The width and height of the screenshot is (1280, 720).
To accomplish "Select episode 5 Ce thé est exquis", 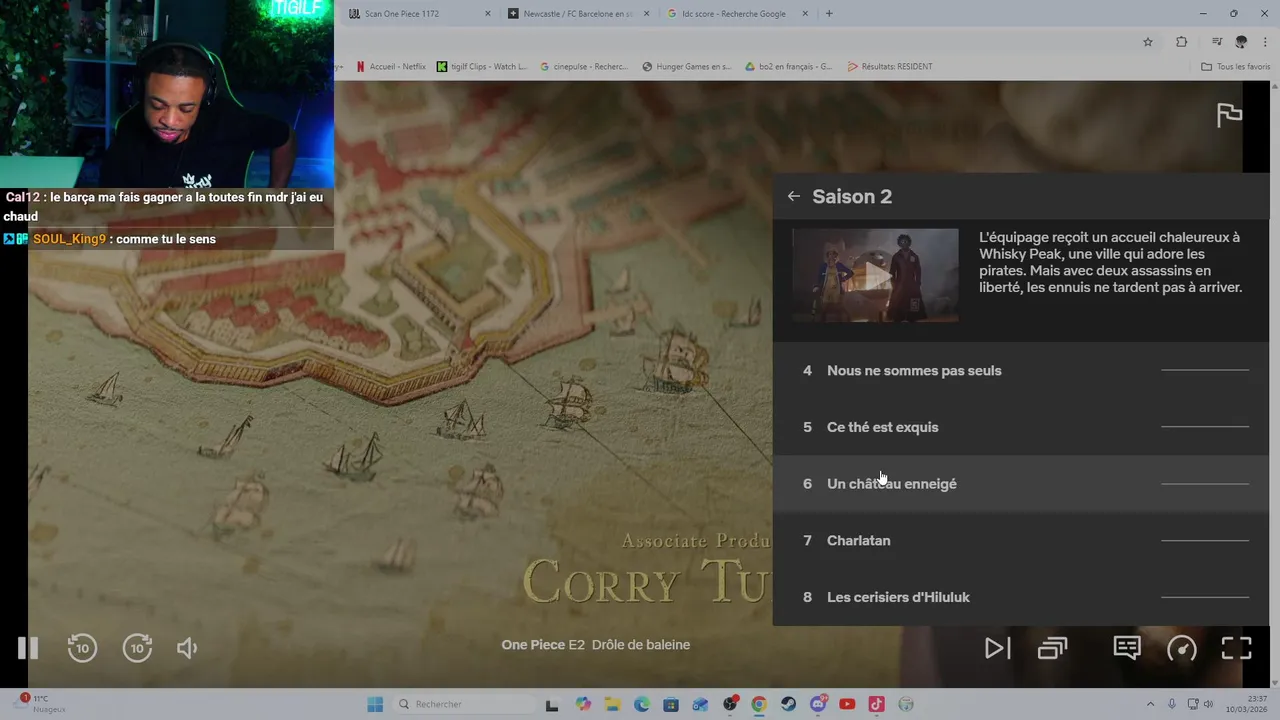I will tap(1020, 427).
